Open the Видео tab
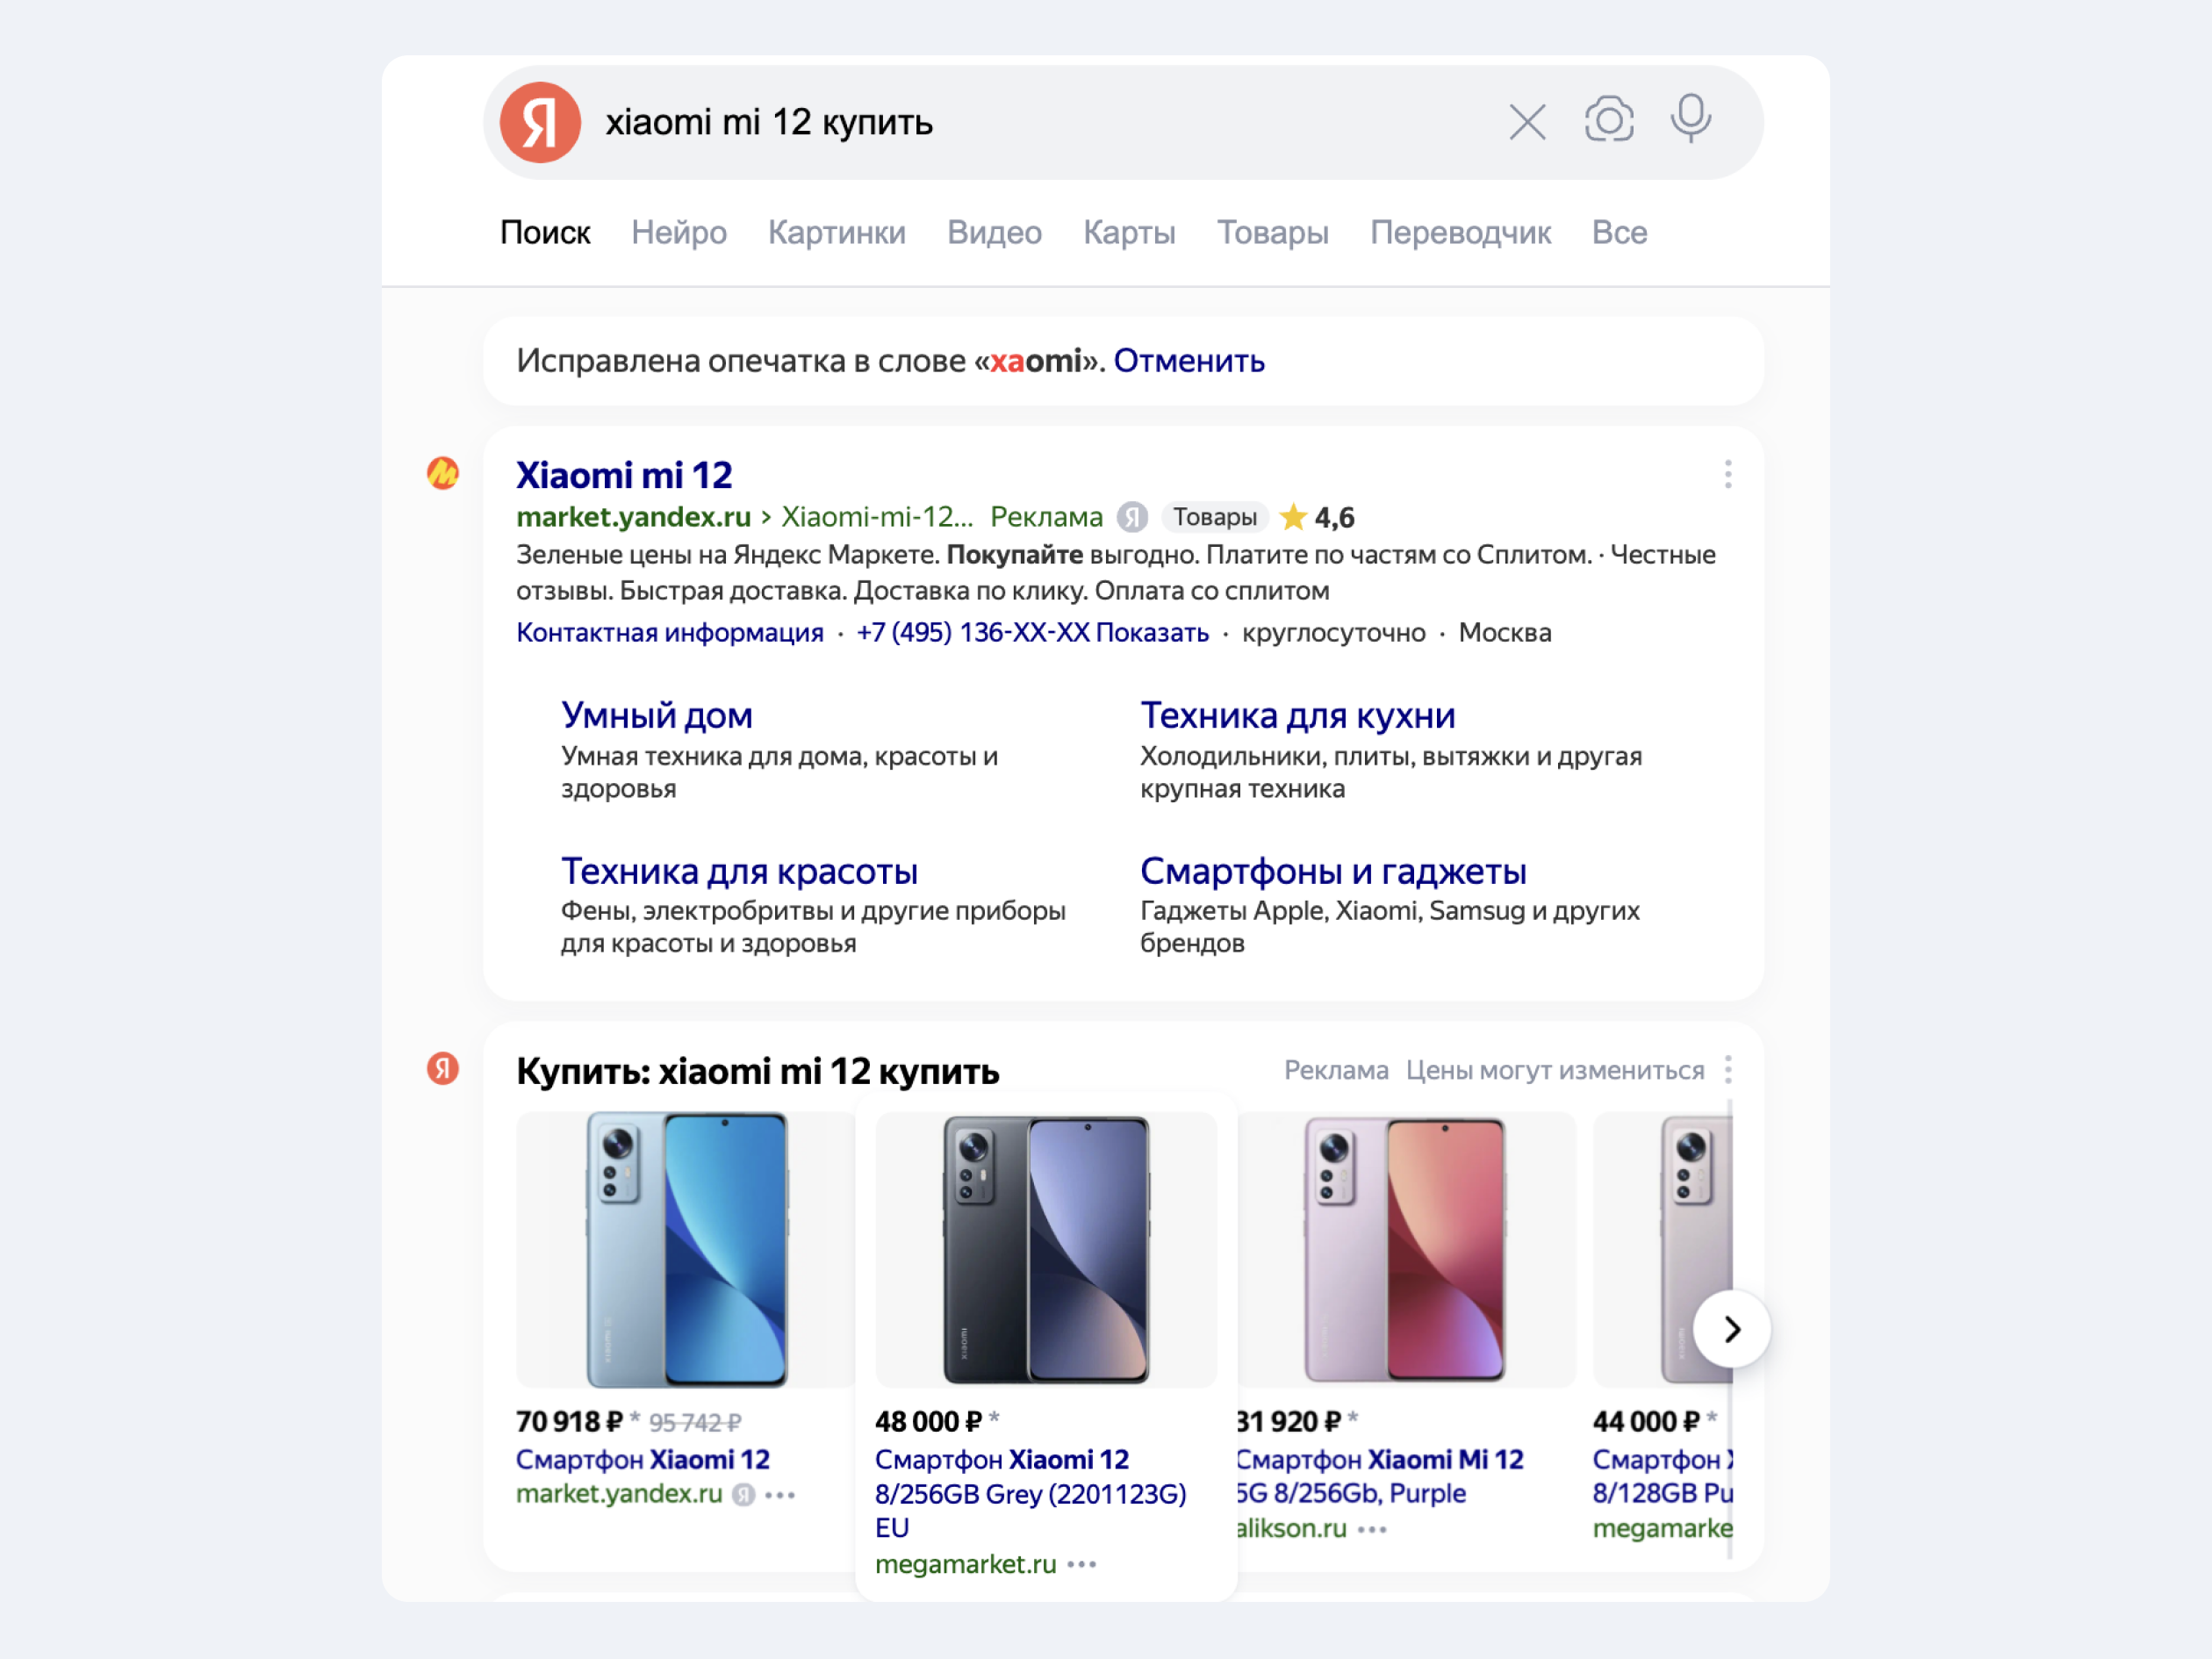This screenshot has width=2212, height=1659. (x=994, y=232)
